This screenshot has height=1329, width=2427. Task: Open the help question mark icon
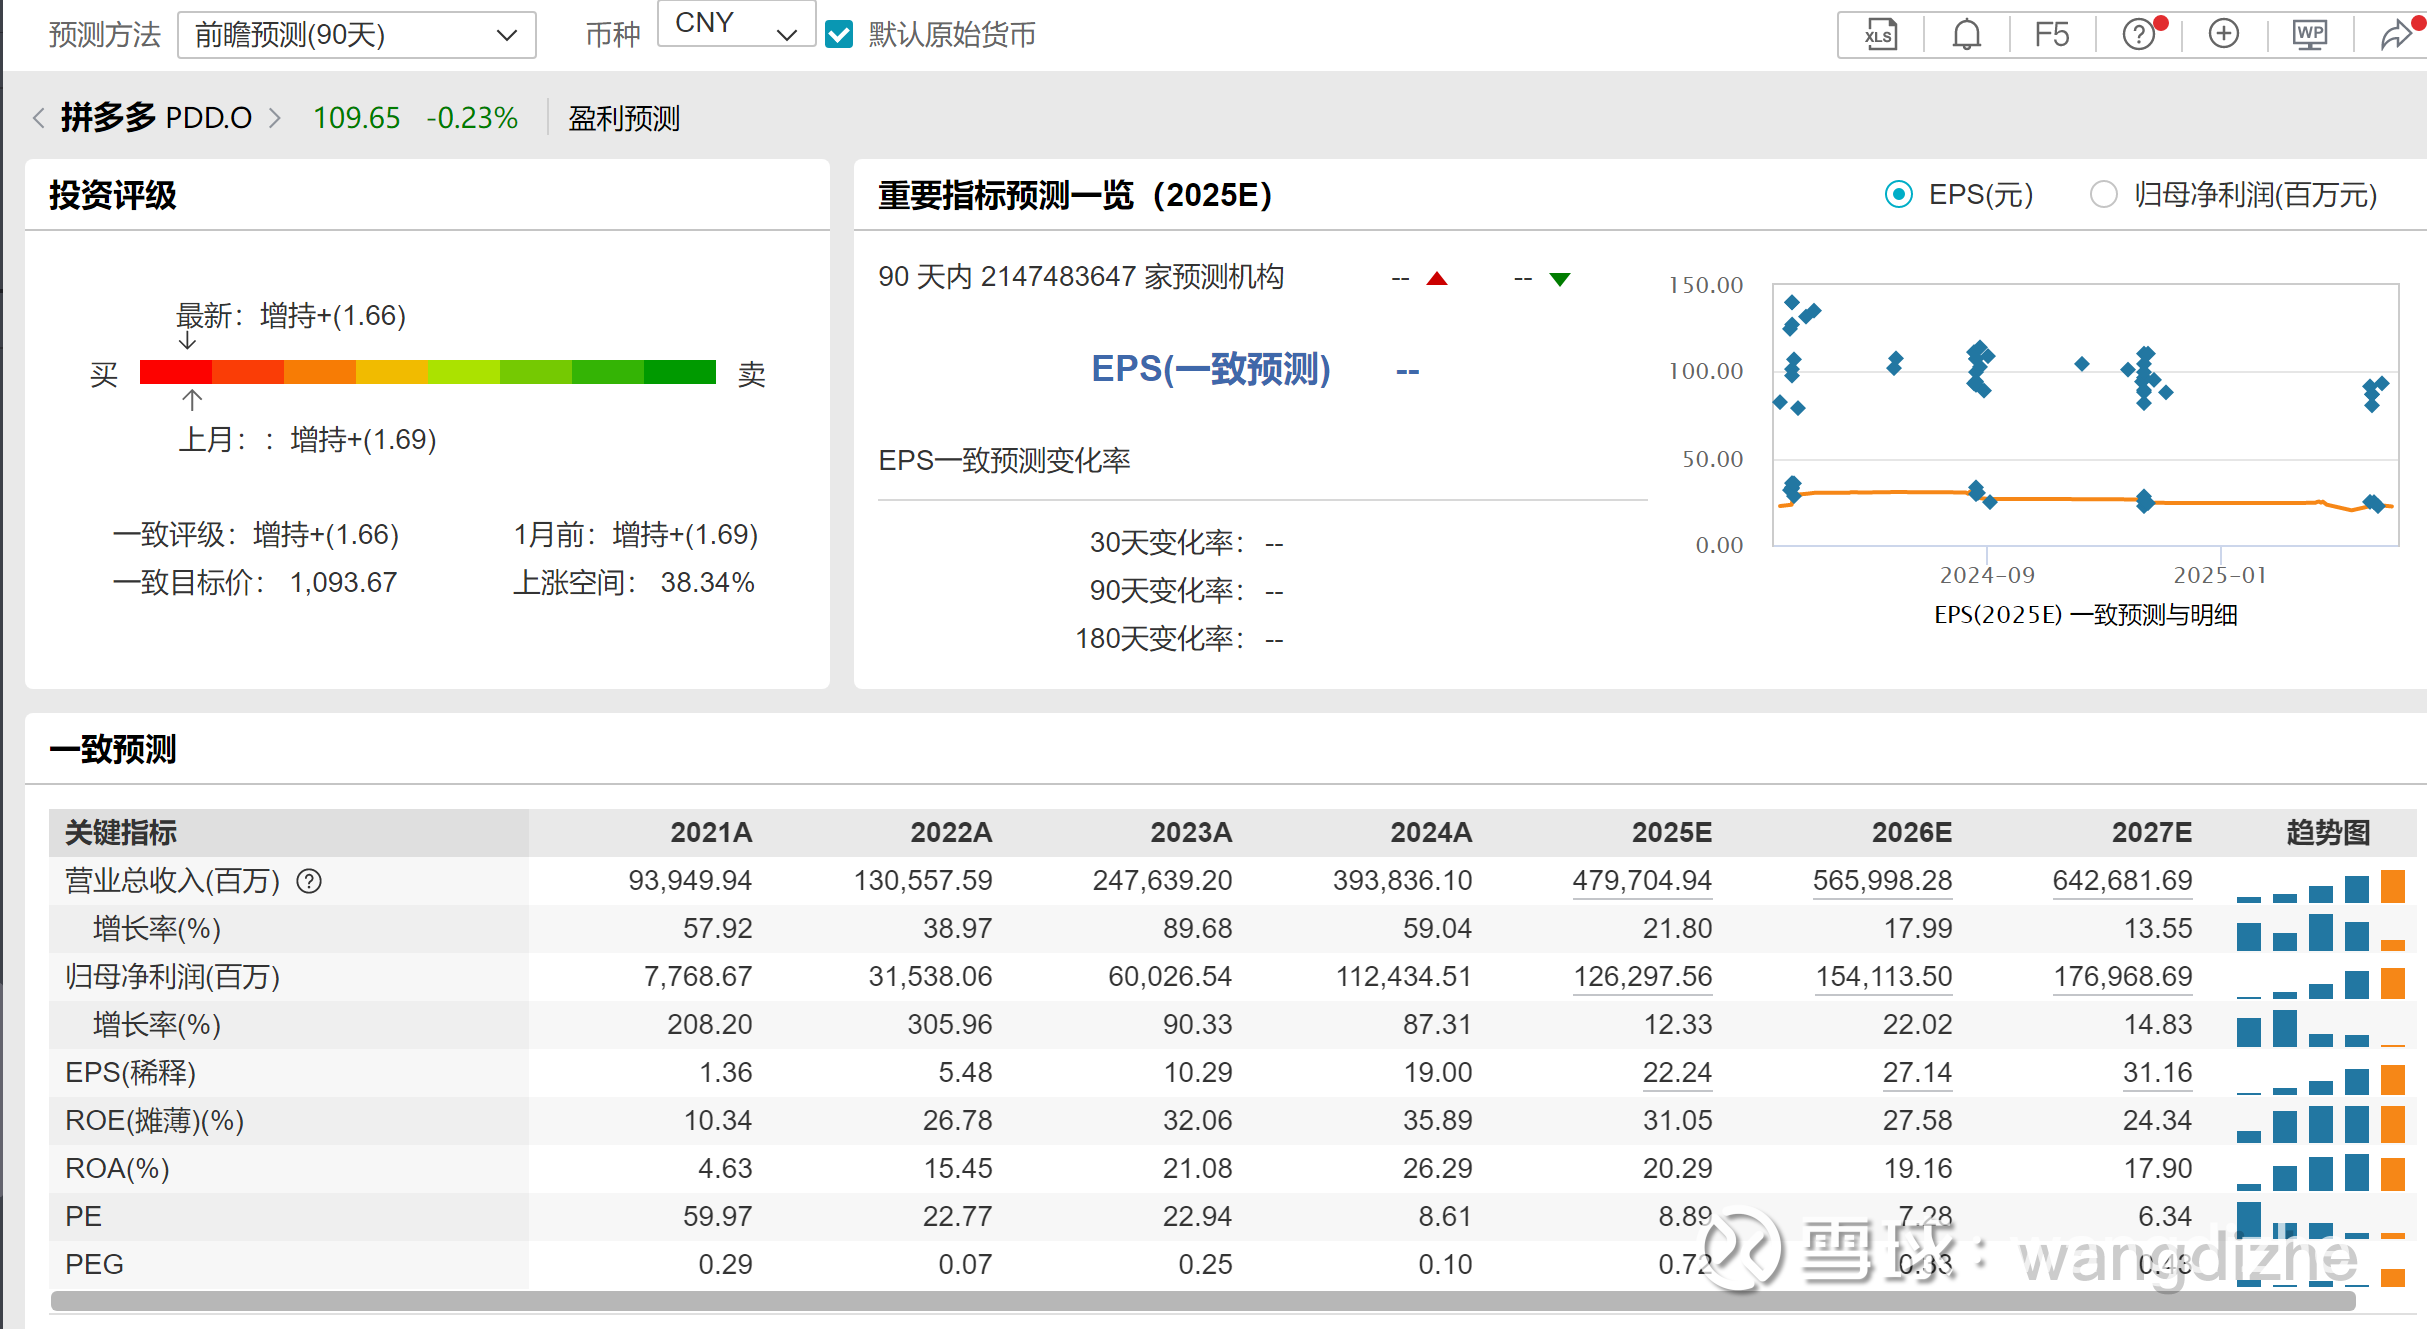[x=2138, y=35]
